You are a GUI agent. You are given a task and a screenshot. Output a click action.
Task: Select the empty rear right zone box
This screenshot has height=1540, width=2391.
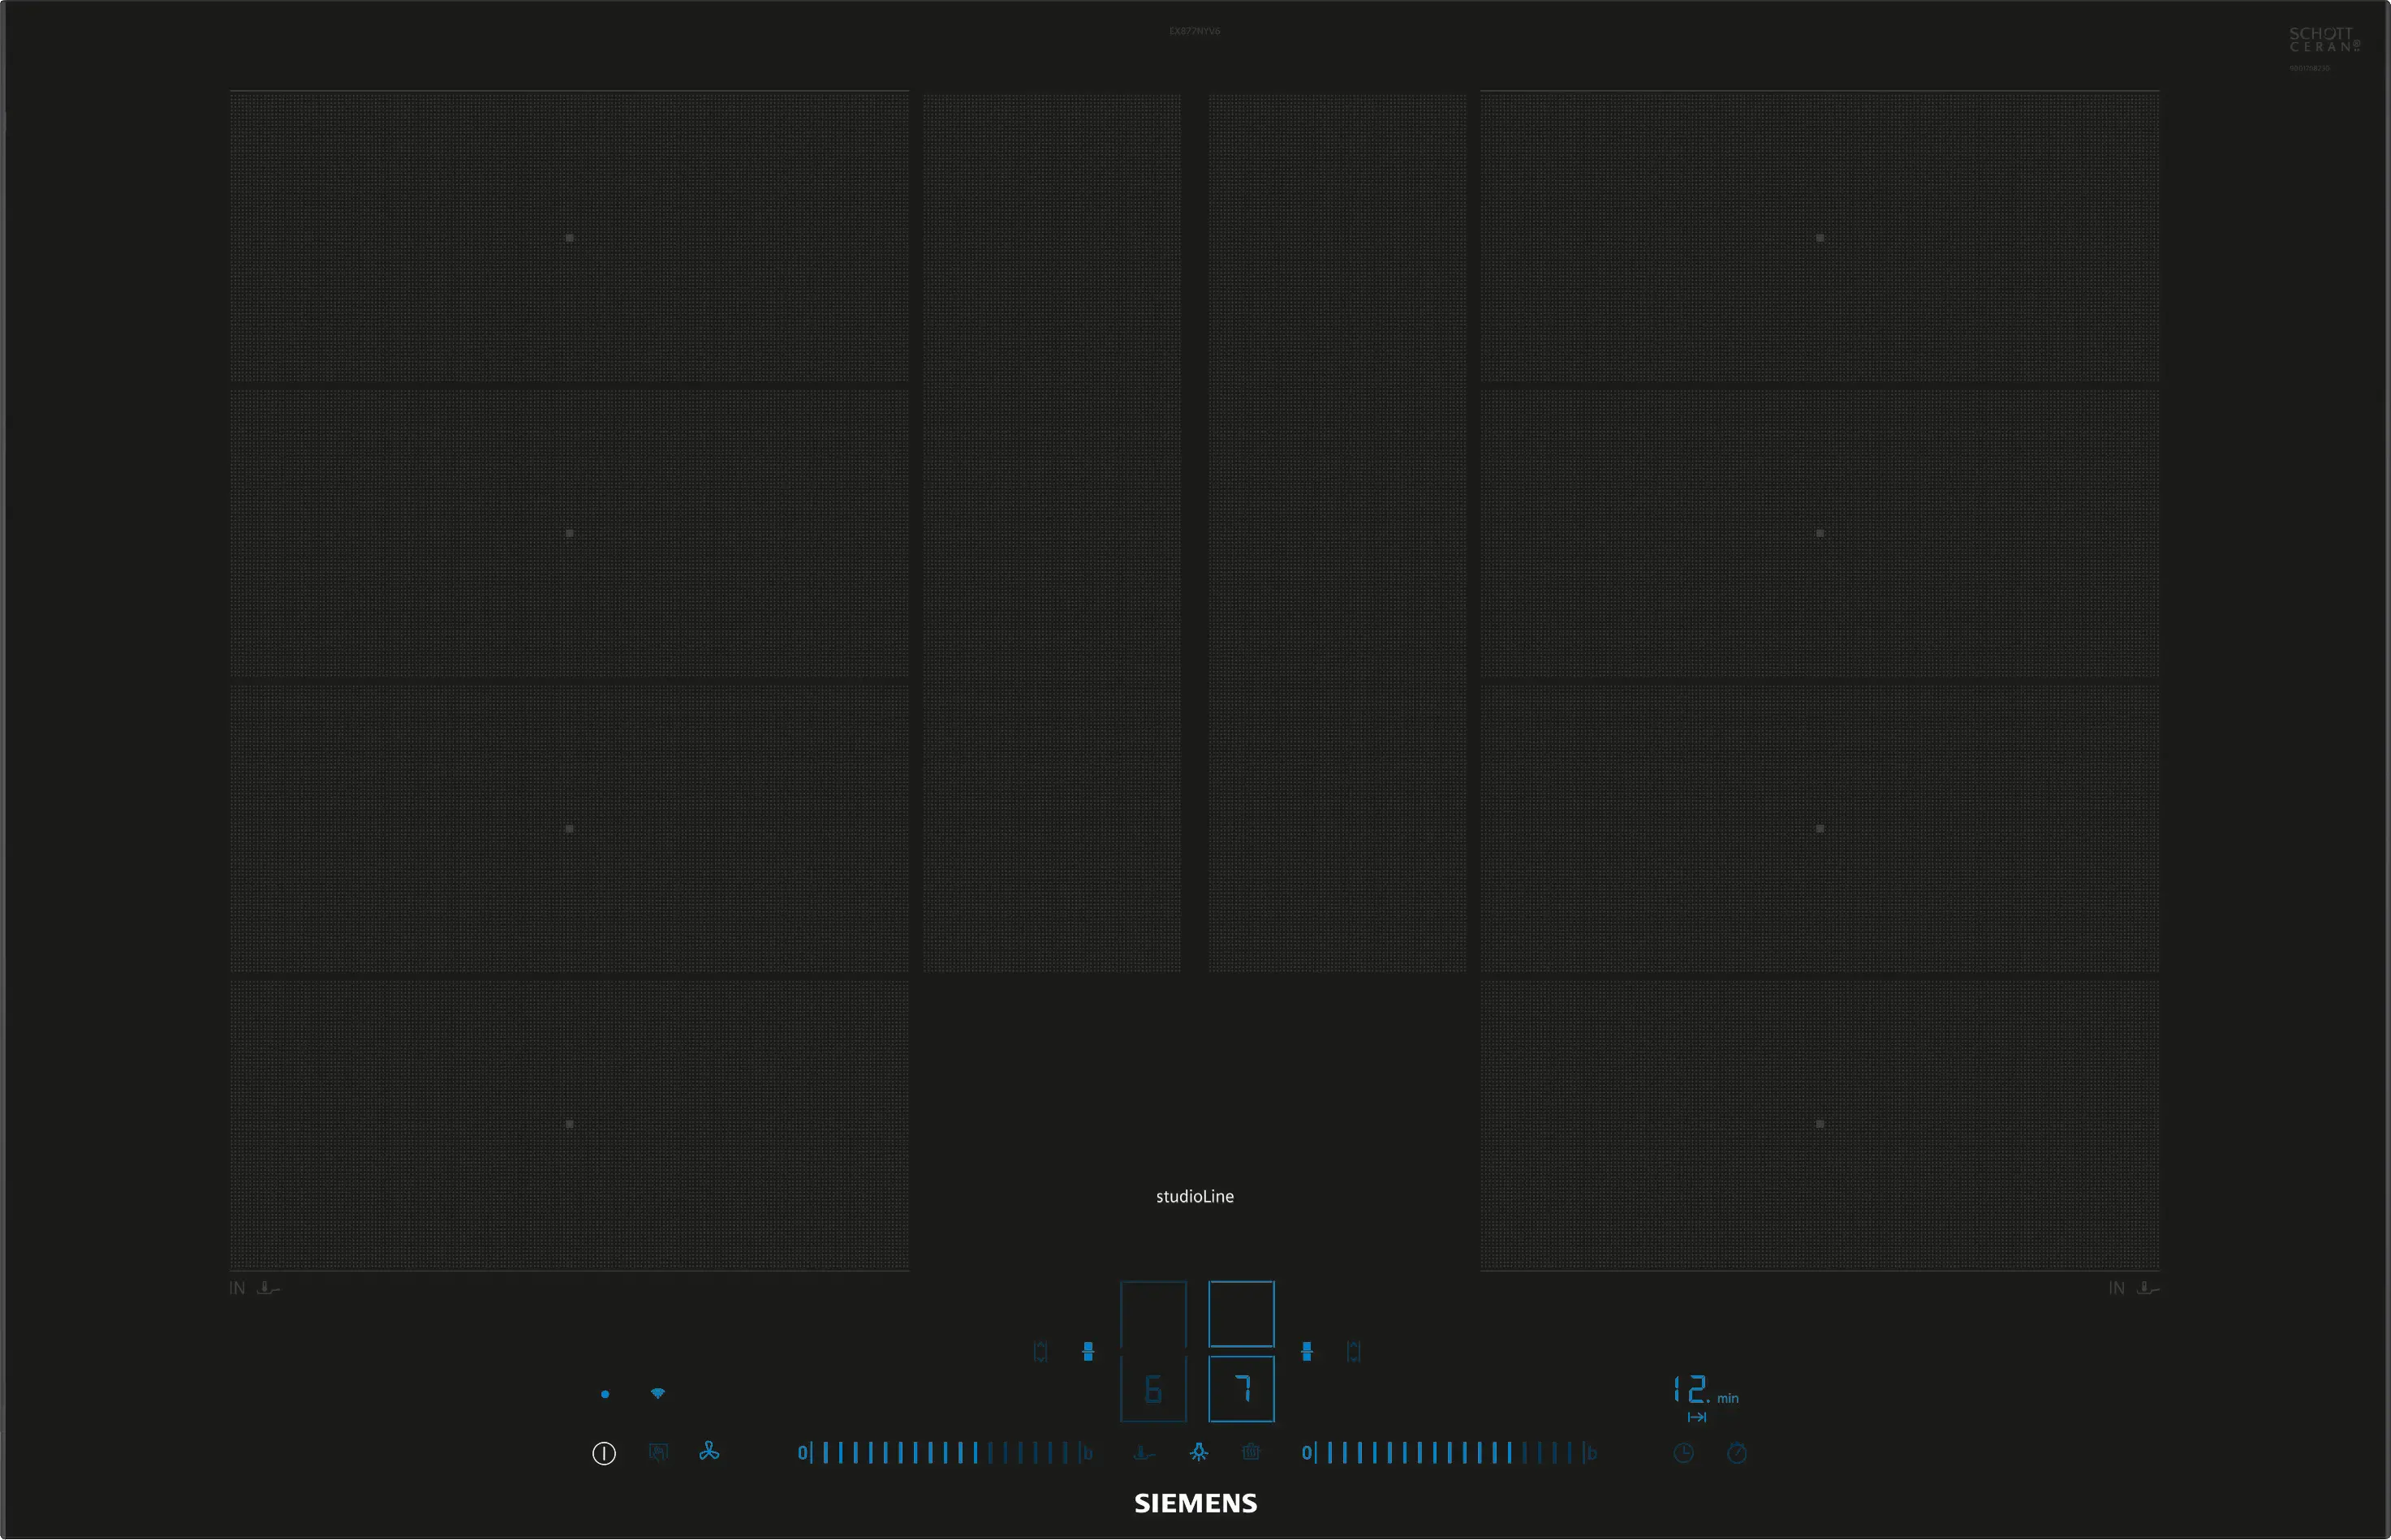1241,1314
